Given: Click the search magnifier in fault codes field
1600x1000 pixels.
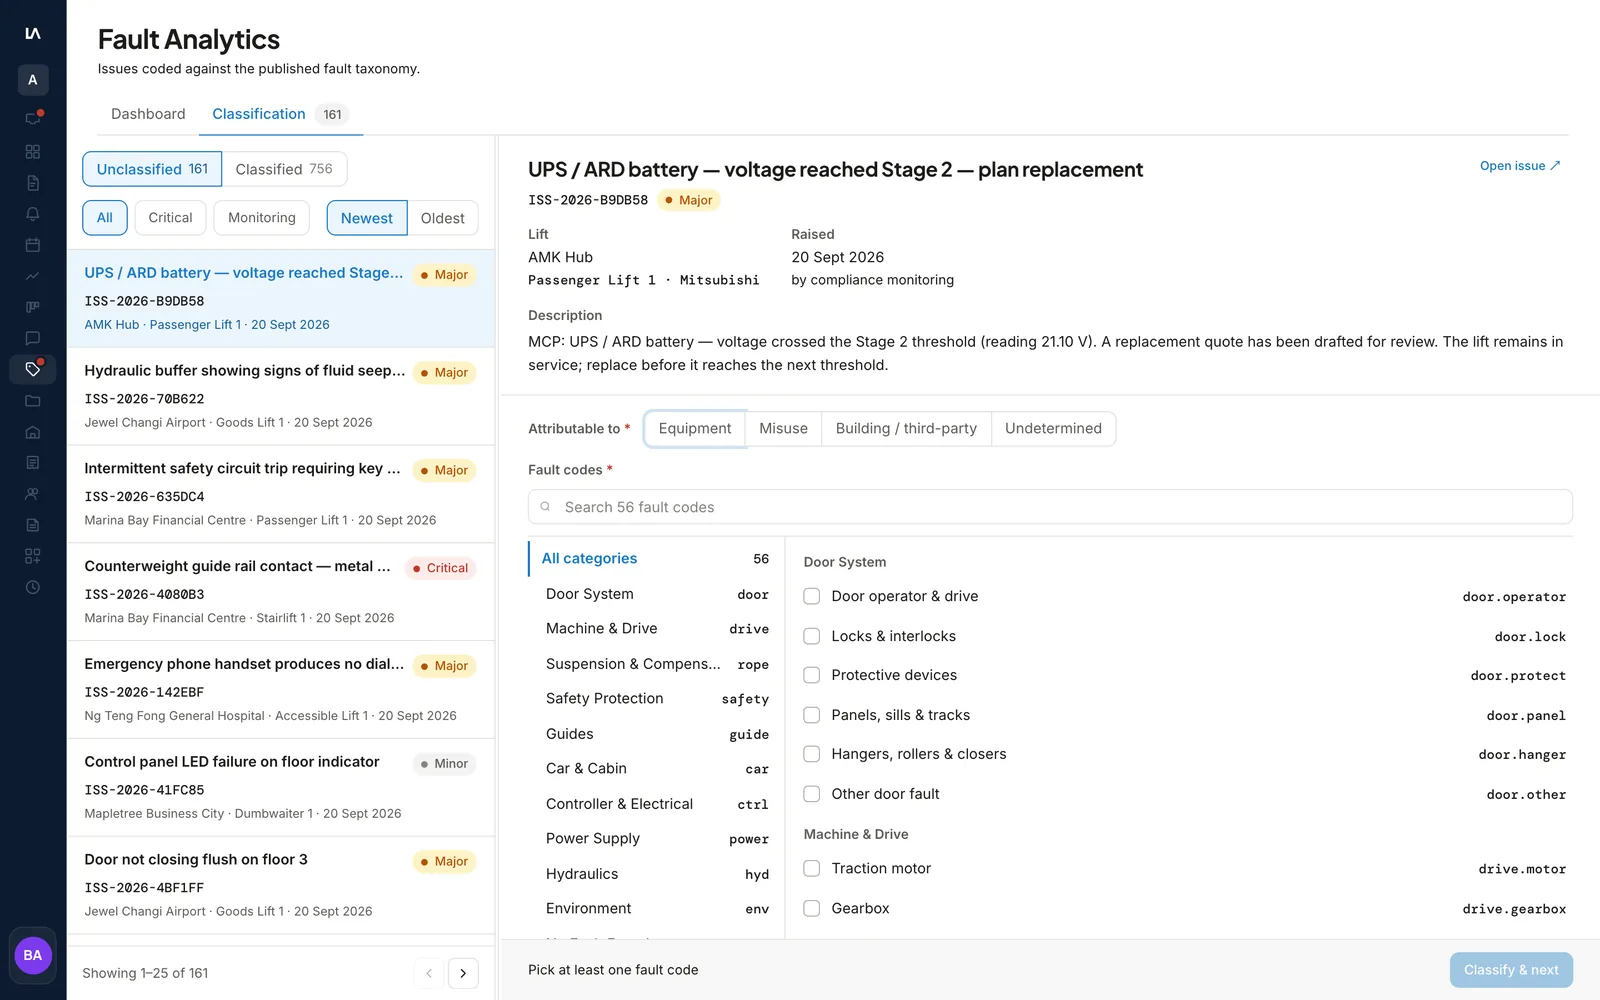Looking at the screenshot, I should coord(545,507).
